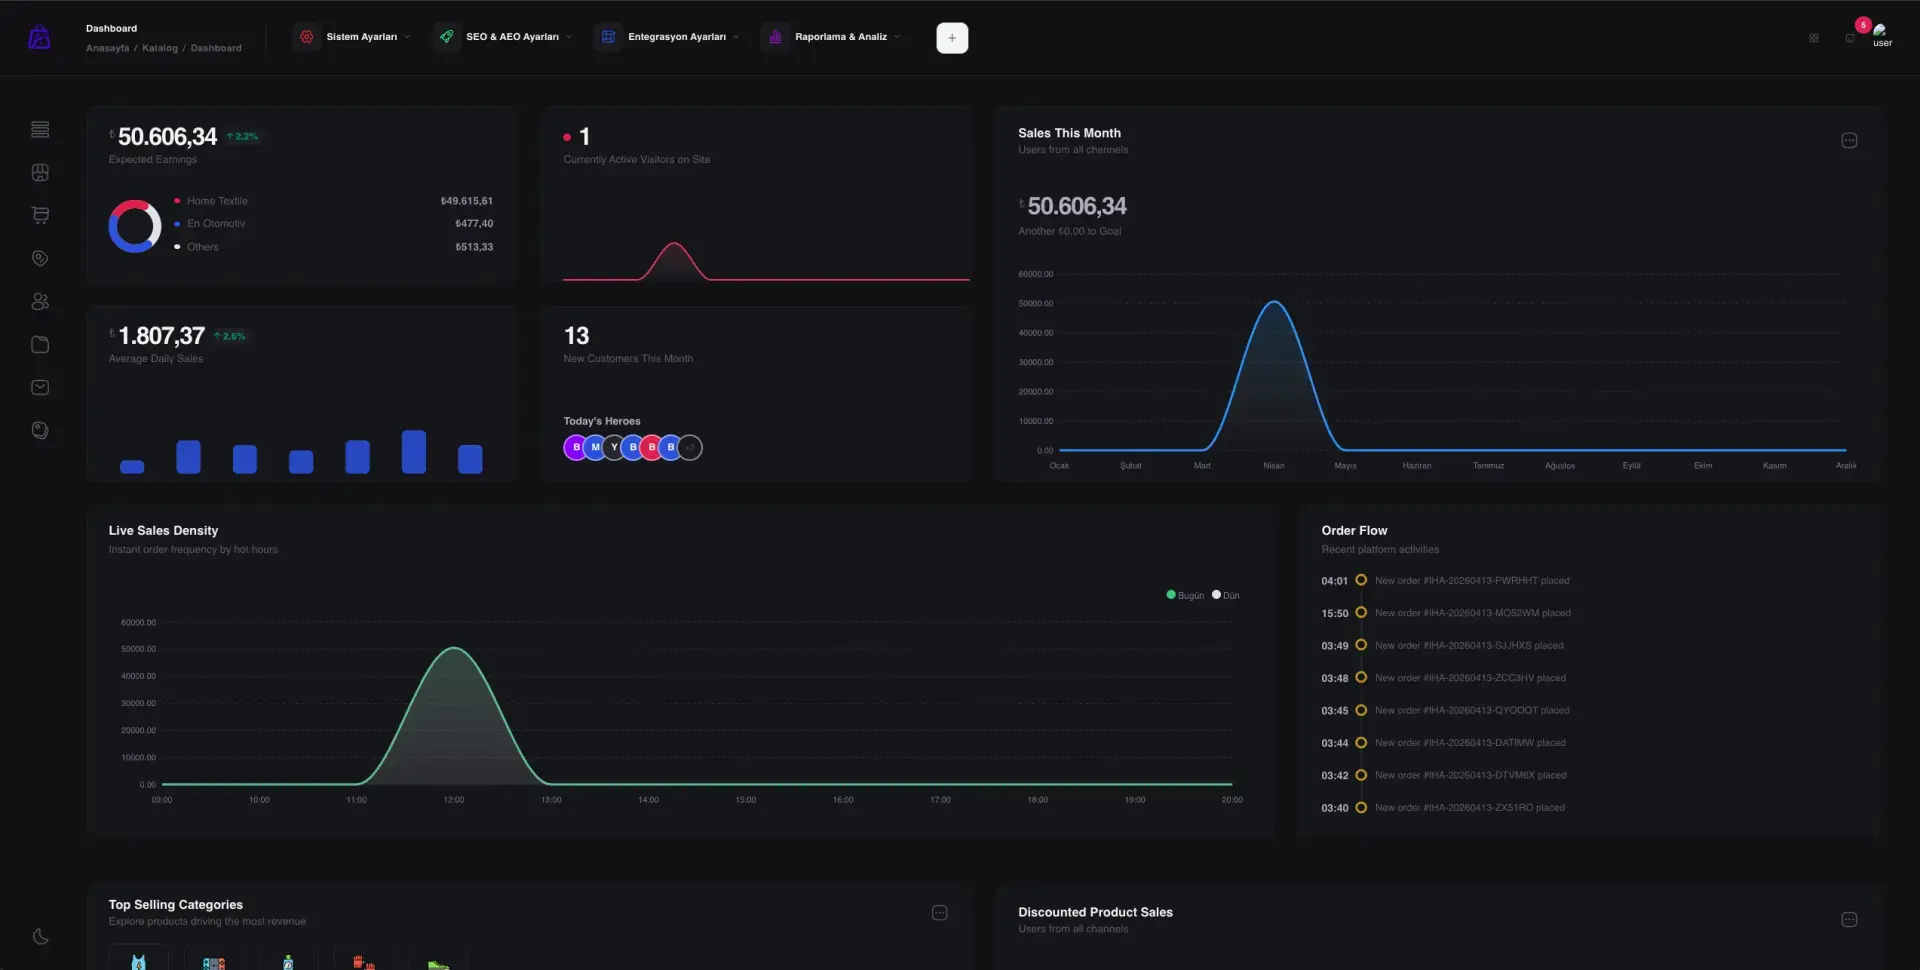Expand the Entegrasyon Ayarları dropdown
Viewport: 1920px width, 970px height.
668,37
